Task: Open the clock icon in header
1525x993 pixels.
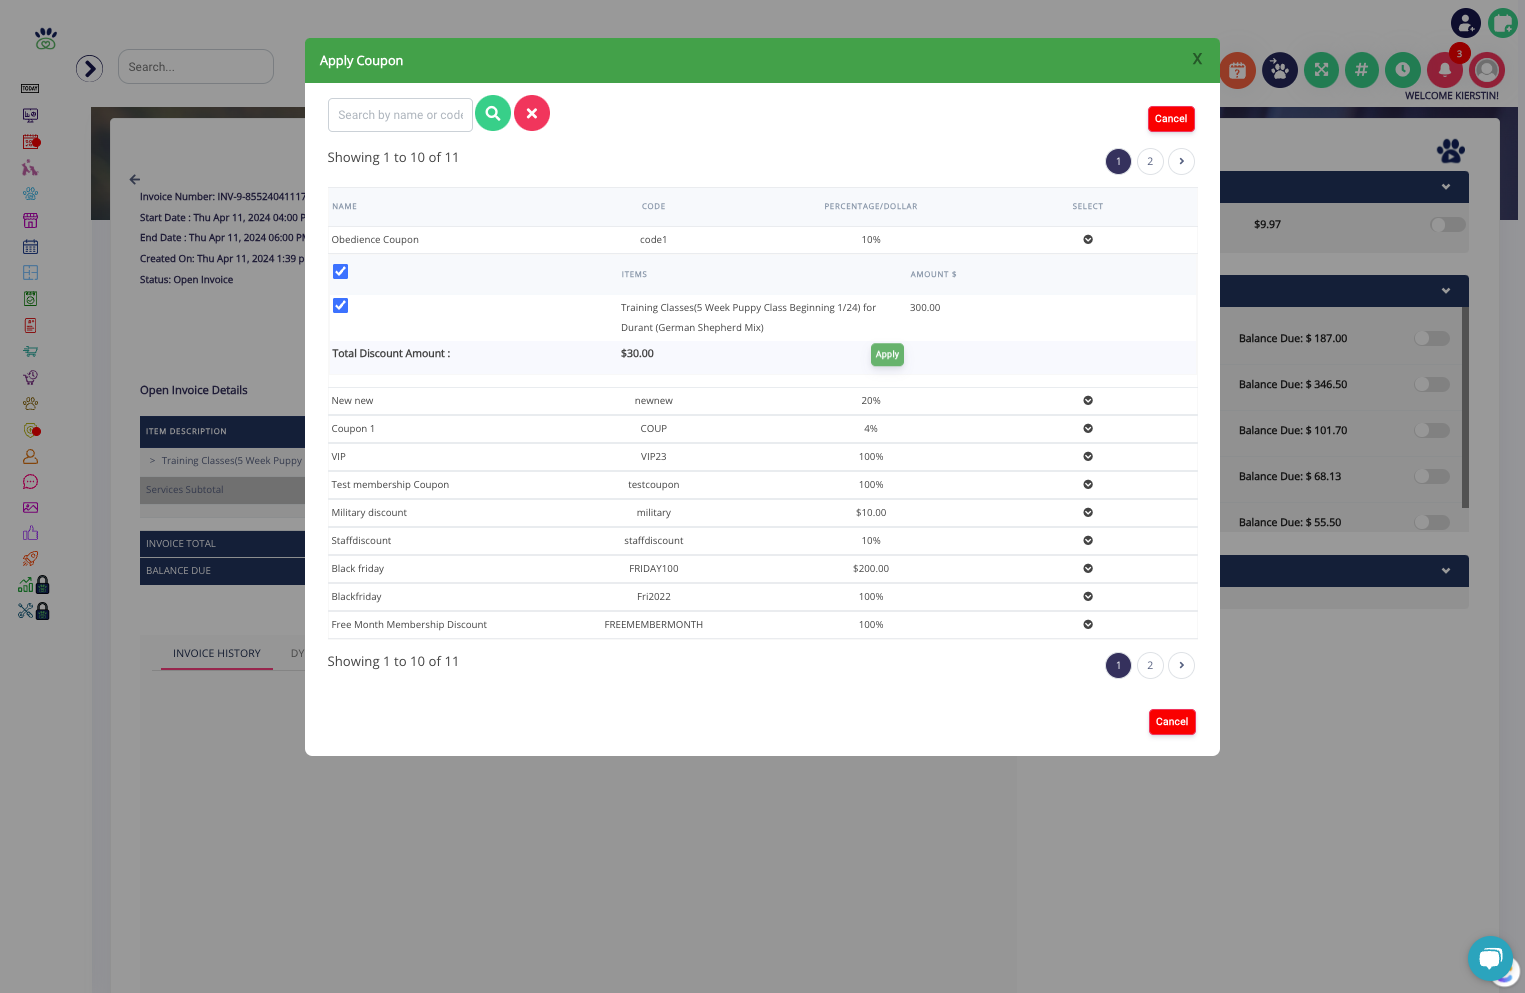Action: [x=1403, y=70]
